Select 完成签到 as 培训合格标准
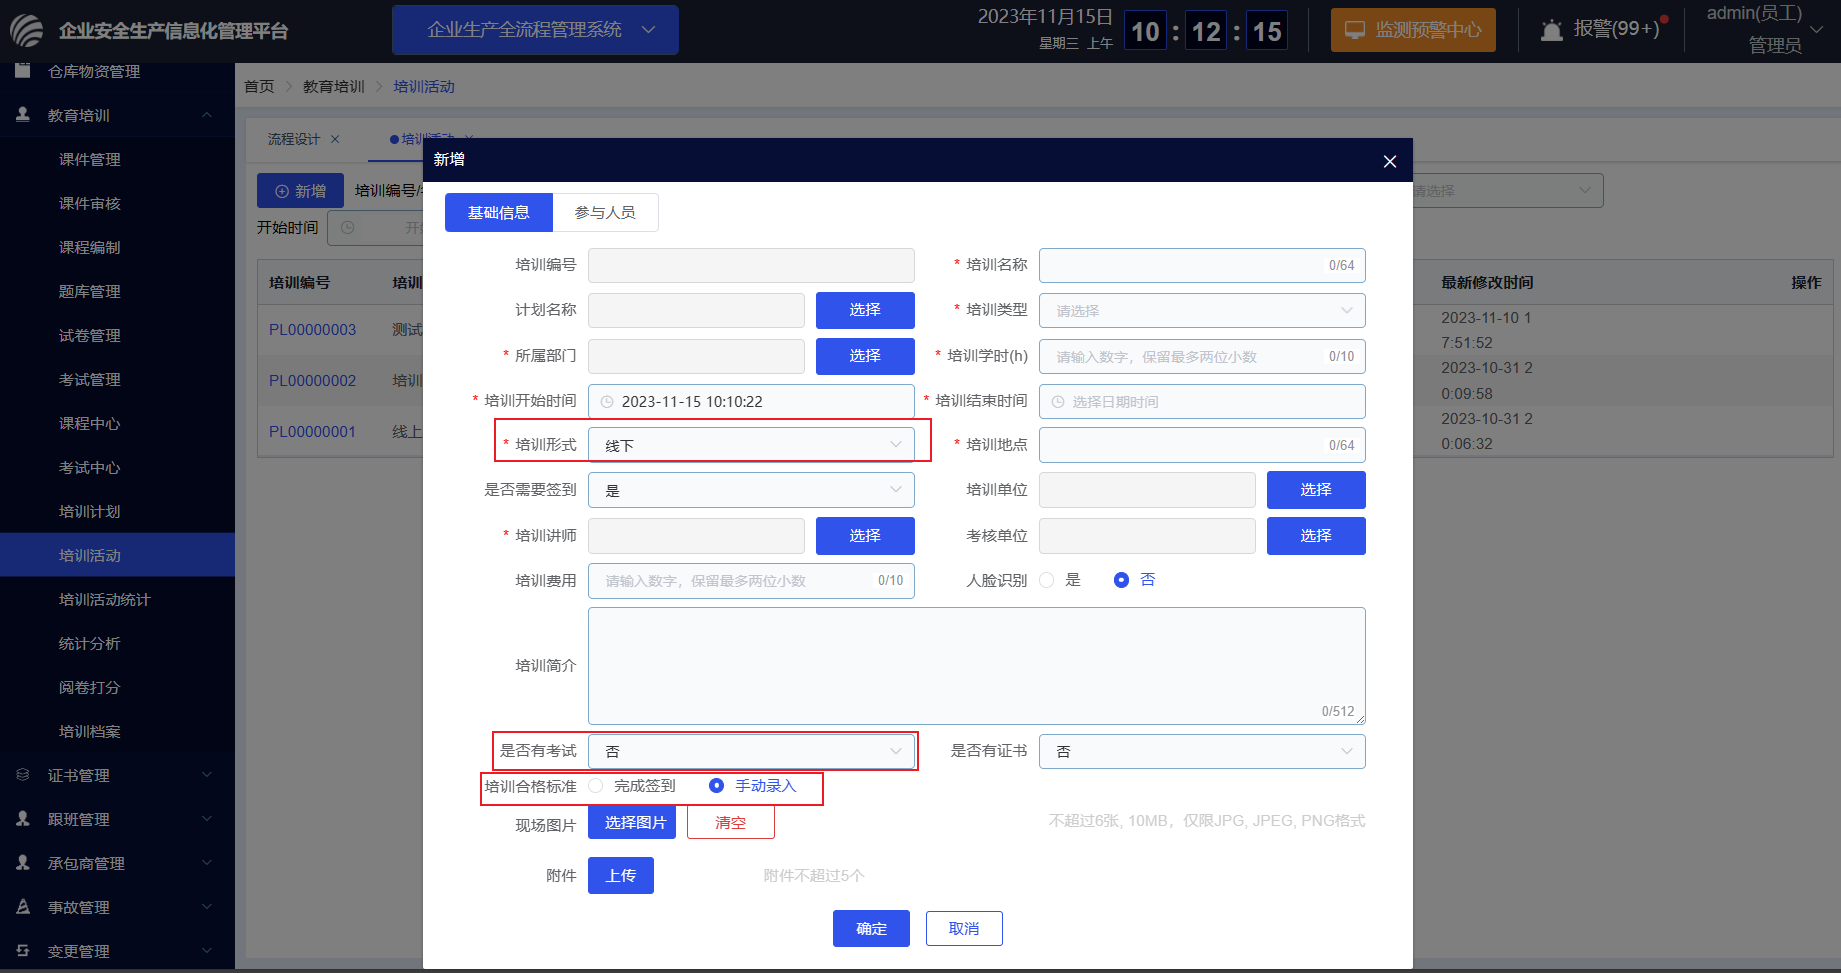The width and height of the screenshot is (1841, 973). [596, 786]
